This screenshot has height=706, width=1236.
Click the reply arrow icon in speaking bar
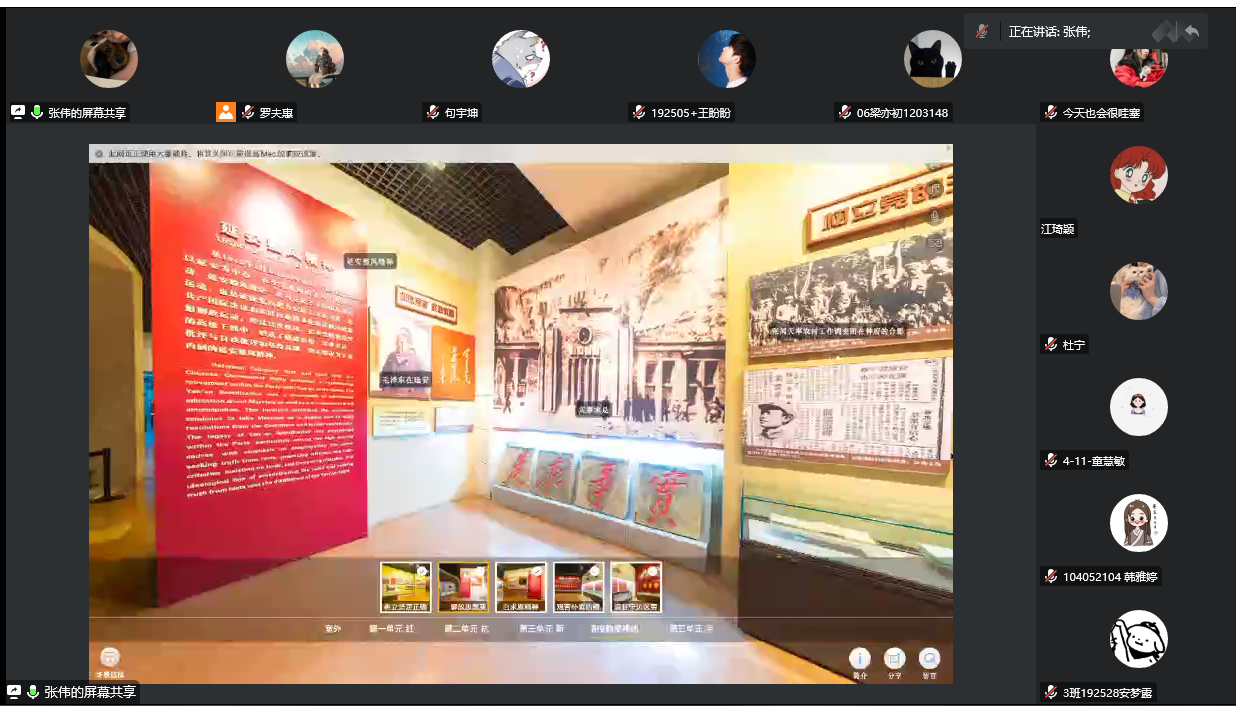[x=1191, y=32]
